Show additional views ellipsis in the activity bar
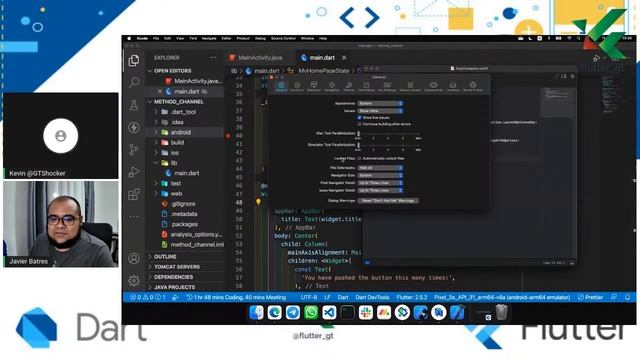This screenshot has height=360, width=640. pyautogui.click(x=134, y=217)
